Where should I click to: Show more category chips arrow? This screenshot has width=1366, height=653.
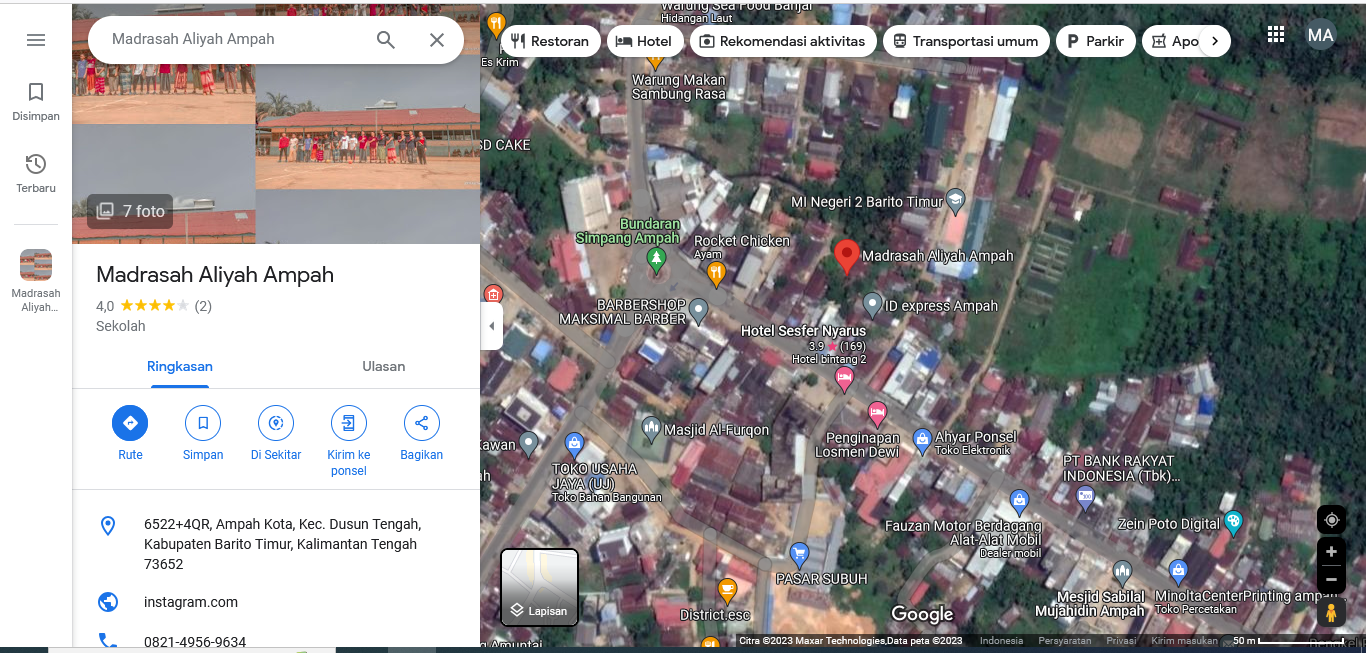click(1214, 41)
